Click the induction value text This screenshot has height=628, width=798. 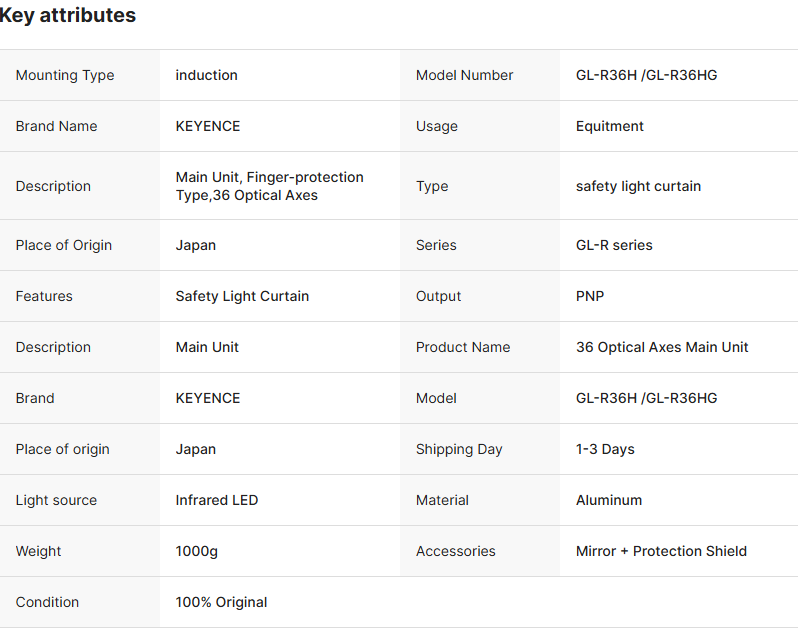pyautogui.click(x=206, y=75)
